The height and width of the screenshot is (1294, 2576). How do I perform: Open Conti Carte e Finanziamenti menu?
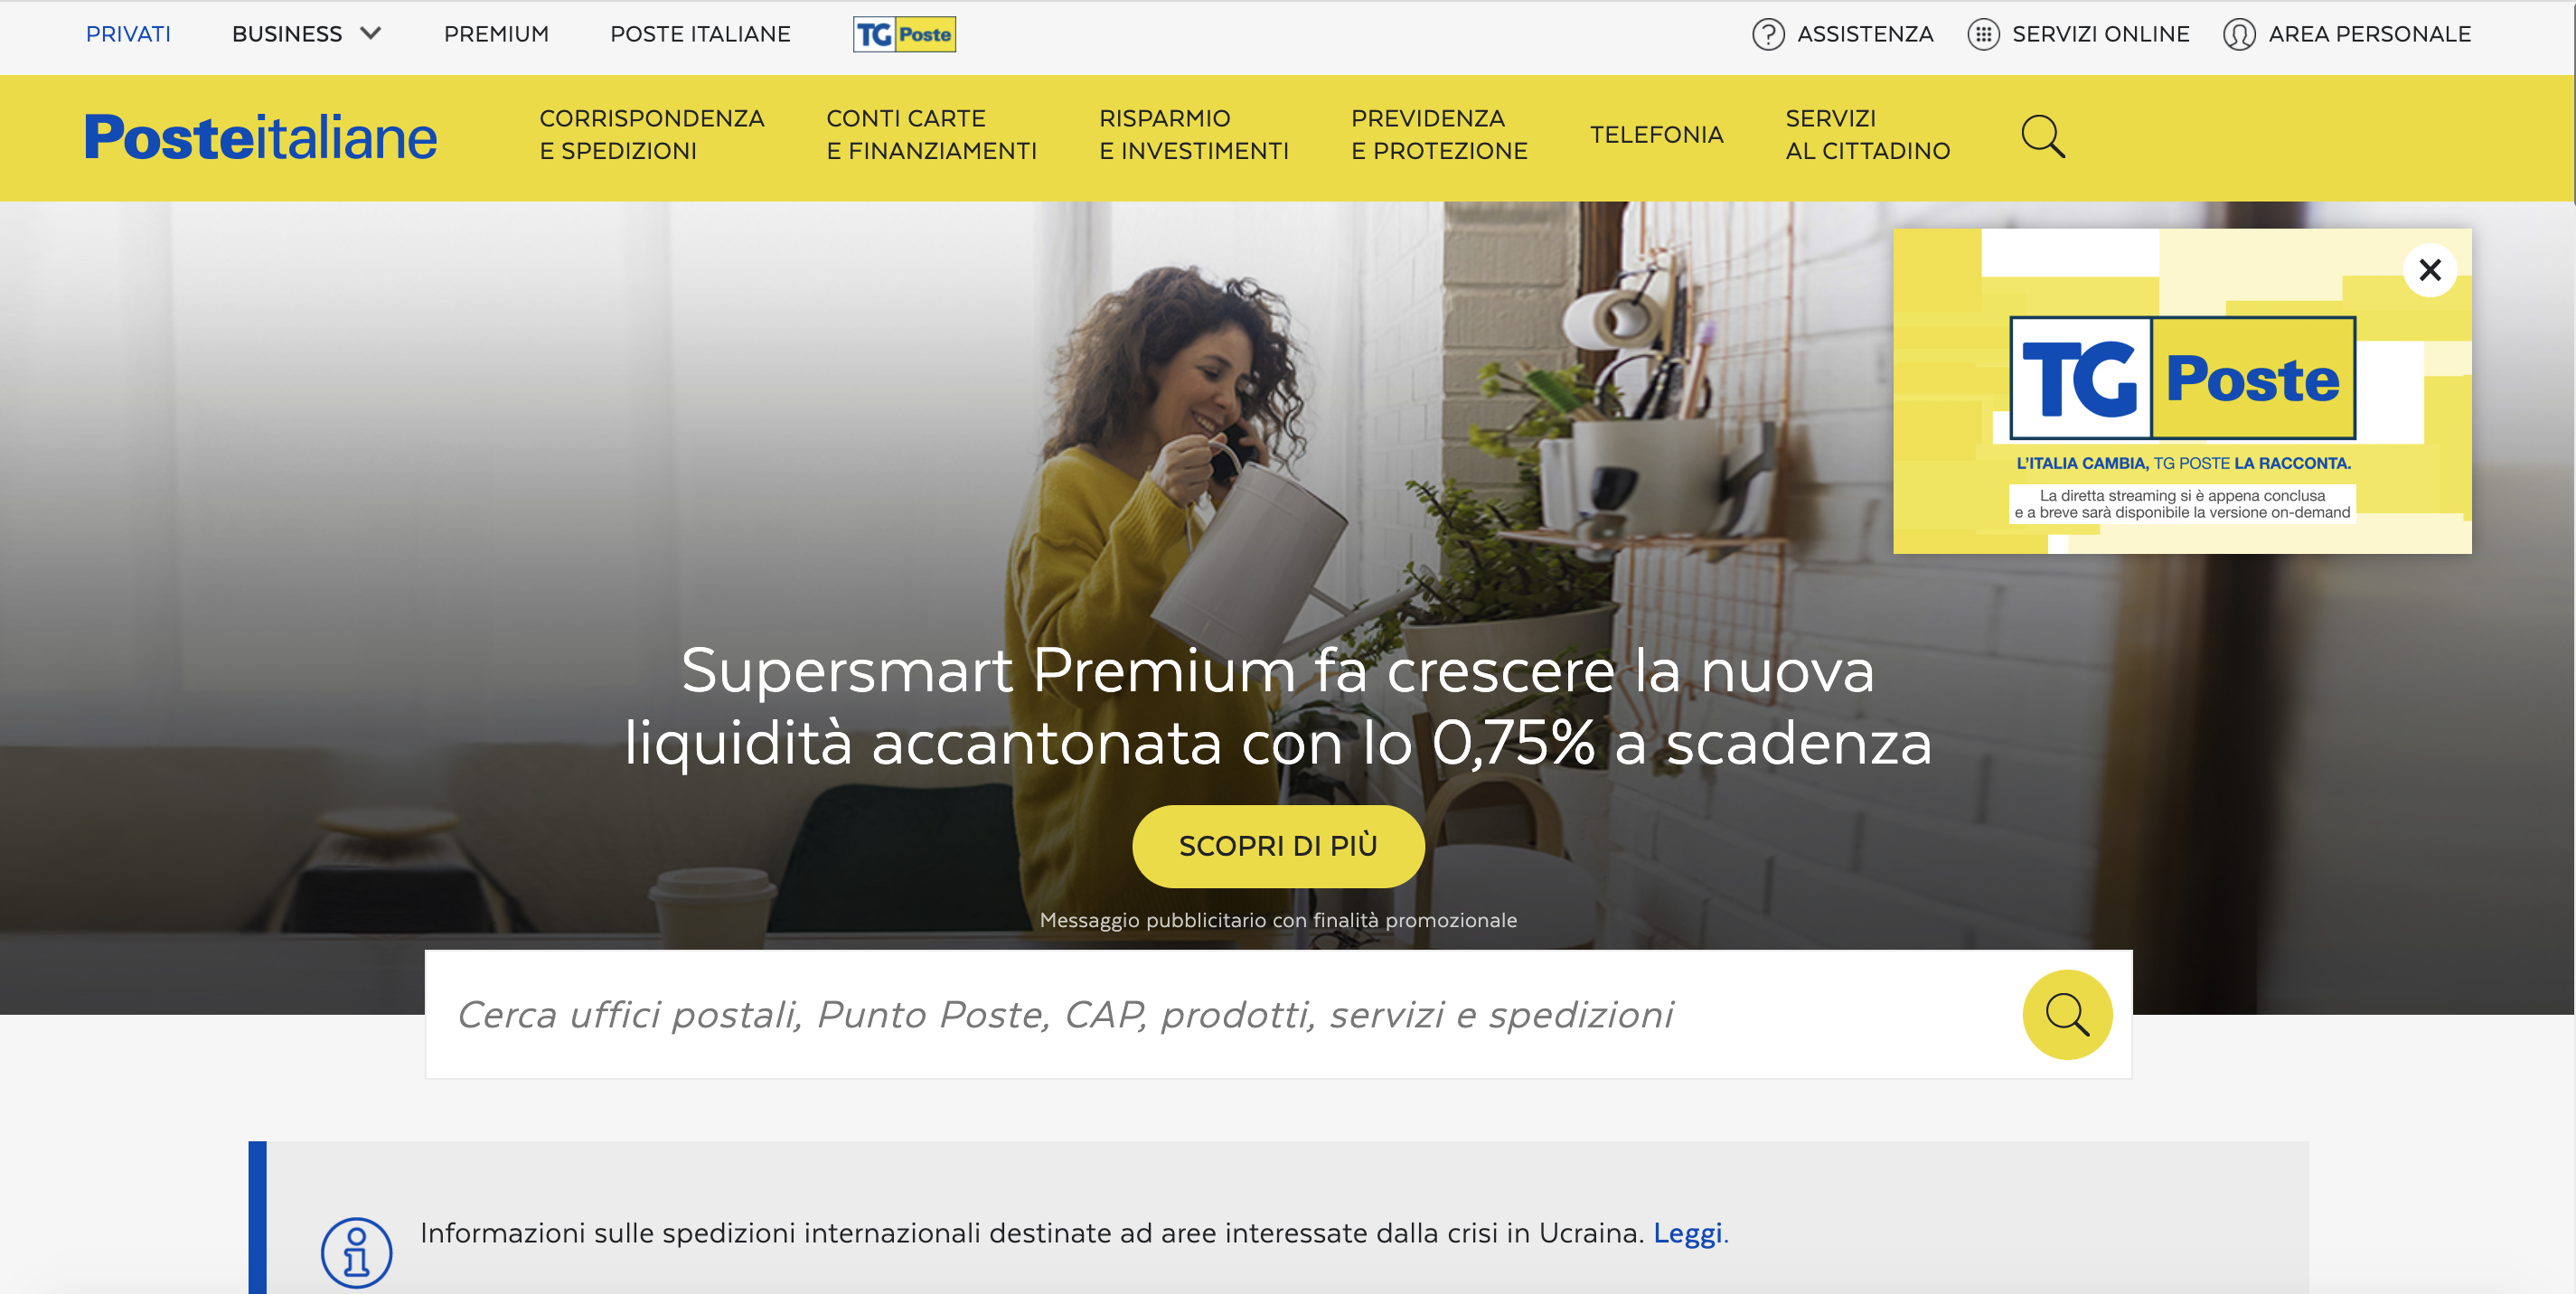tap(931, 135)
